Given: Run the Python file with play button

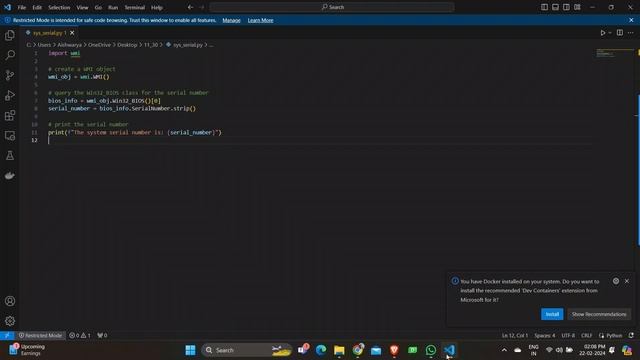Looking at the screenshot, I should (x=602, y=33).
